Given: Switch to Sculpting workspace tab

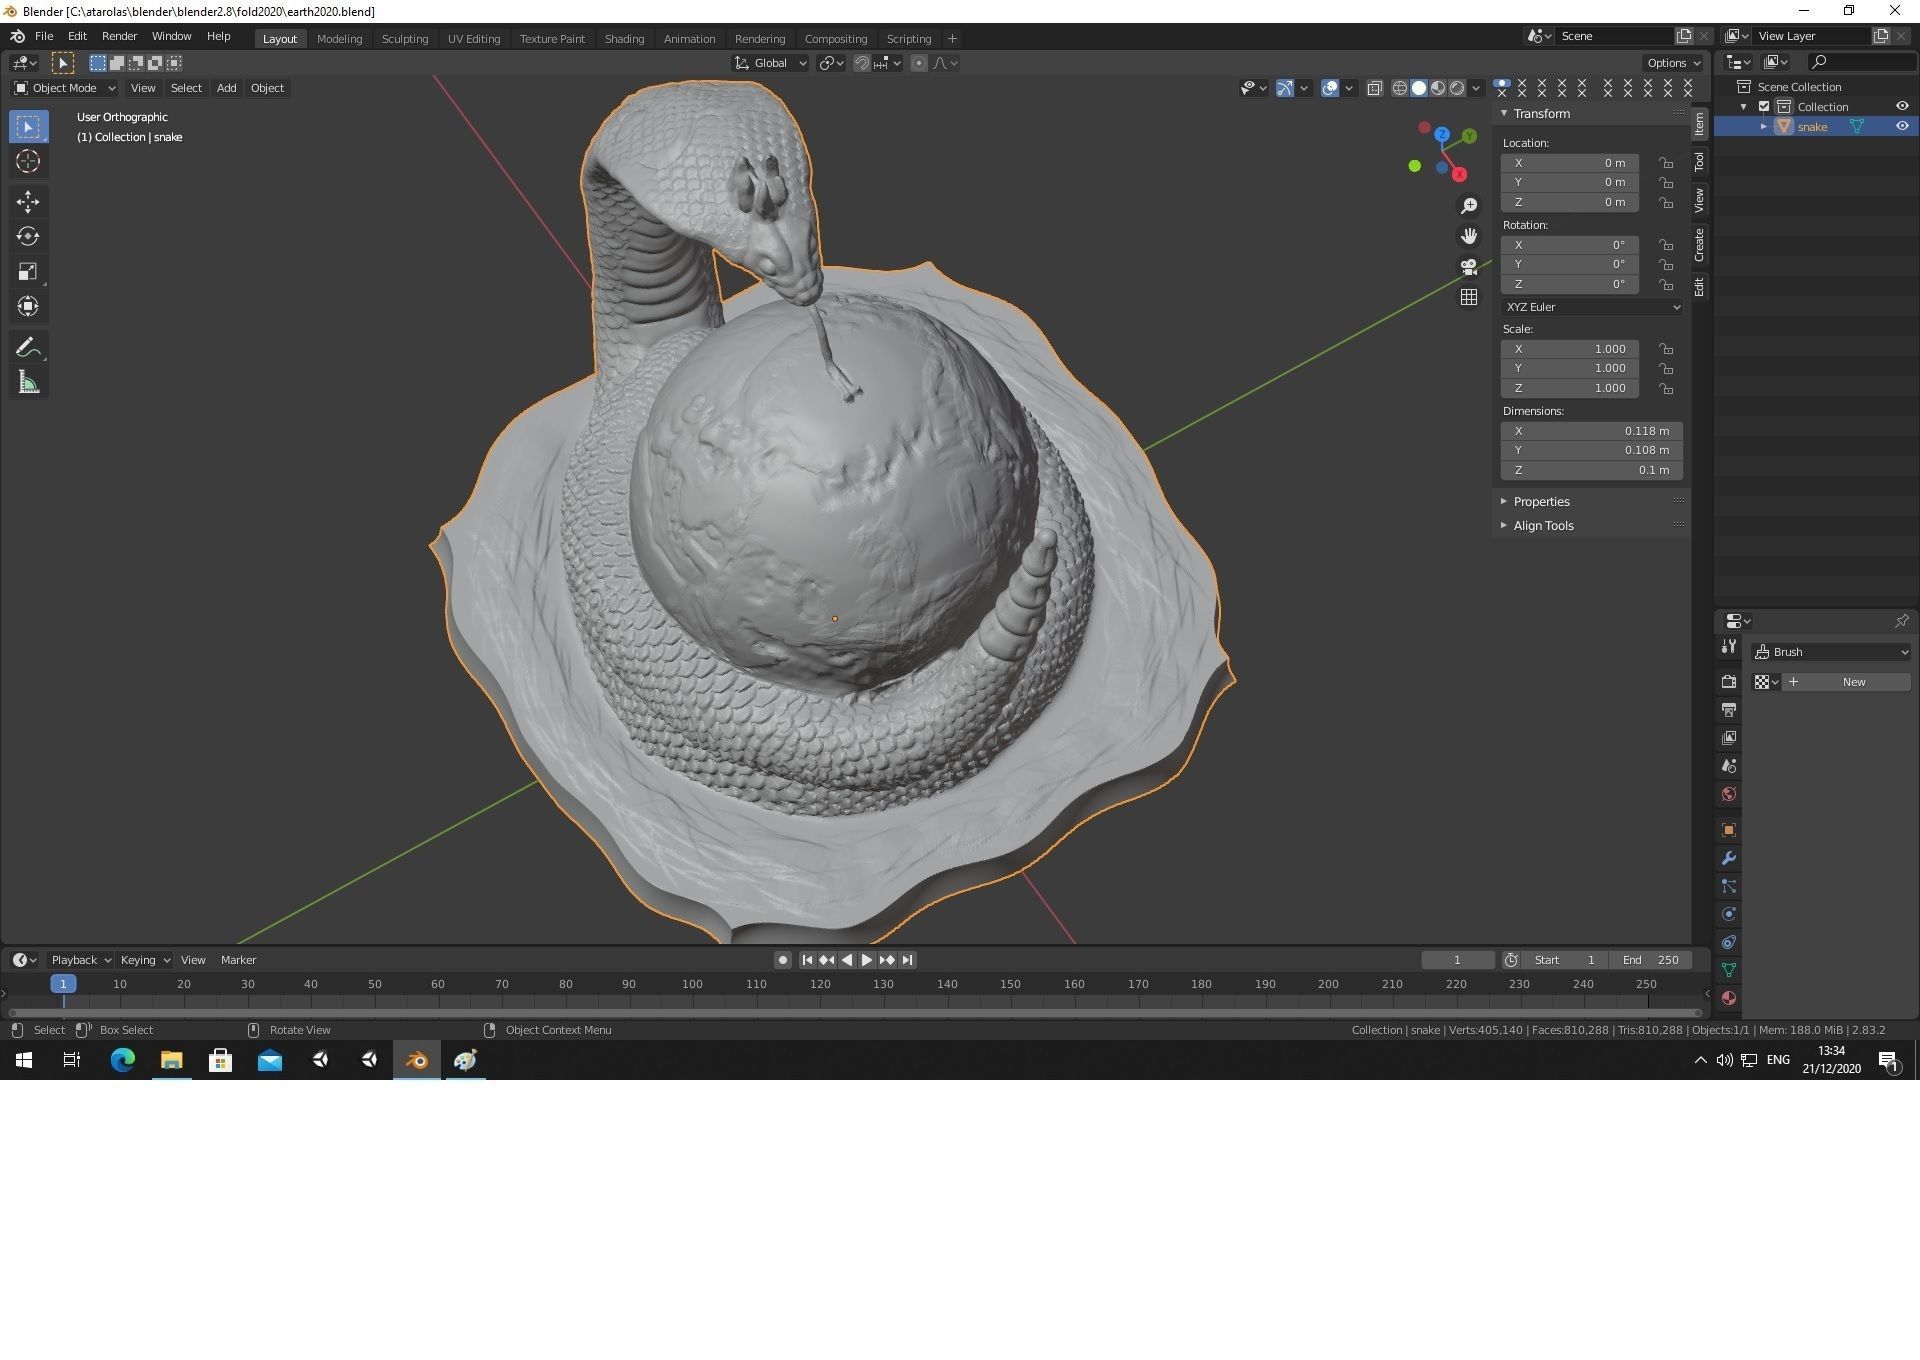Looking at the screenshot, I should click(405, 39).
